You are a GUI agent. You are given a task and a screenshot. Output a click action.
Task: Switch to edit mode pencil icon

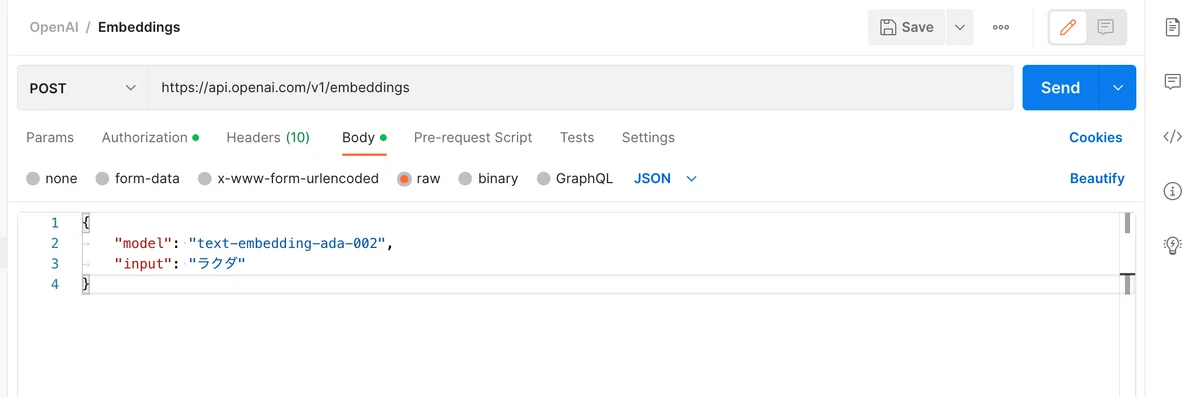(x=1068, y=28)
